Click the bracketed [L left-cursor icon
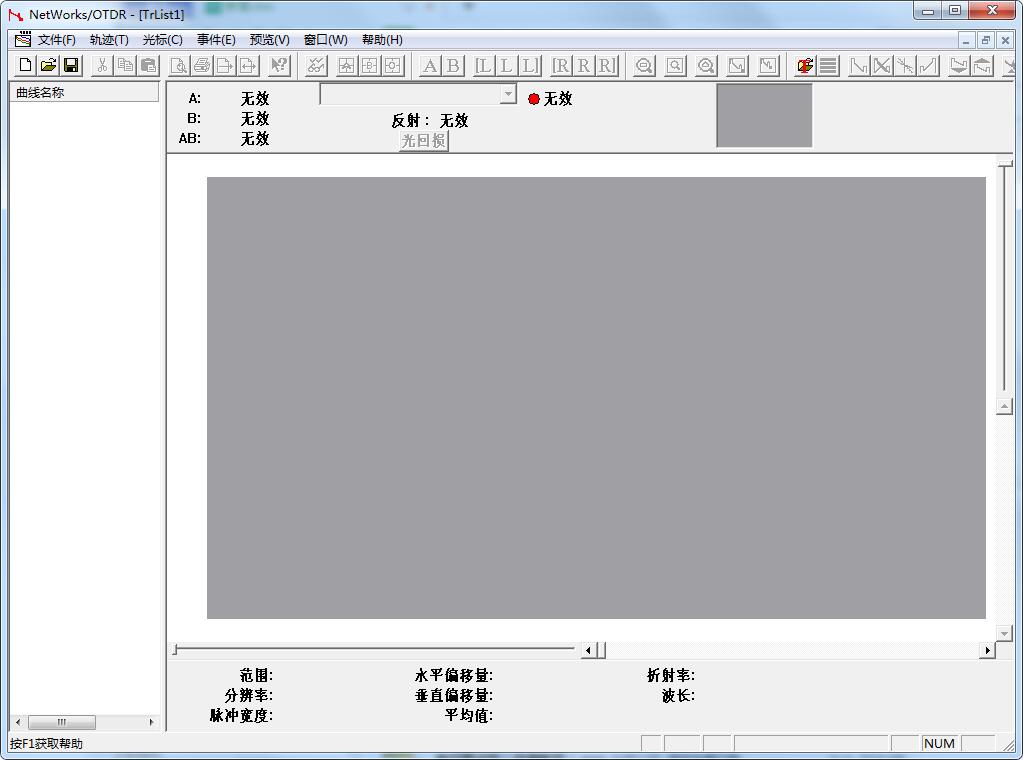1023x760 pixels. 483,65
